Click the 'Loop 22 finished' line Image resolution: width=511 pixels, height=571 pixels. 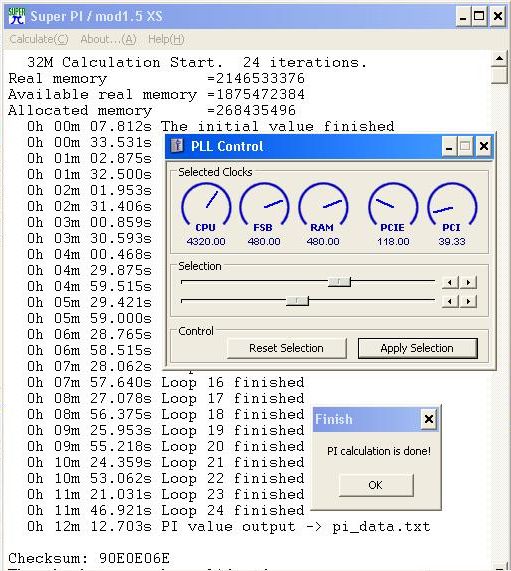pyautogui.click(x=166, y=479)
